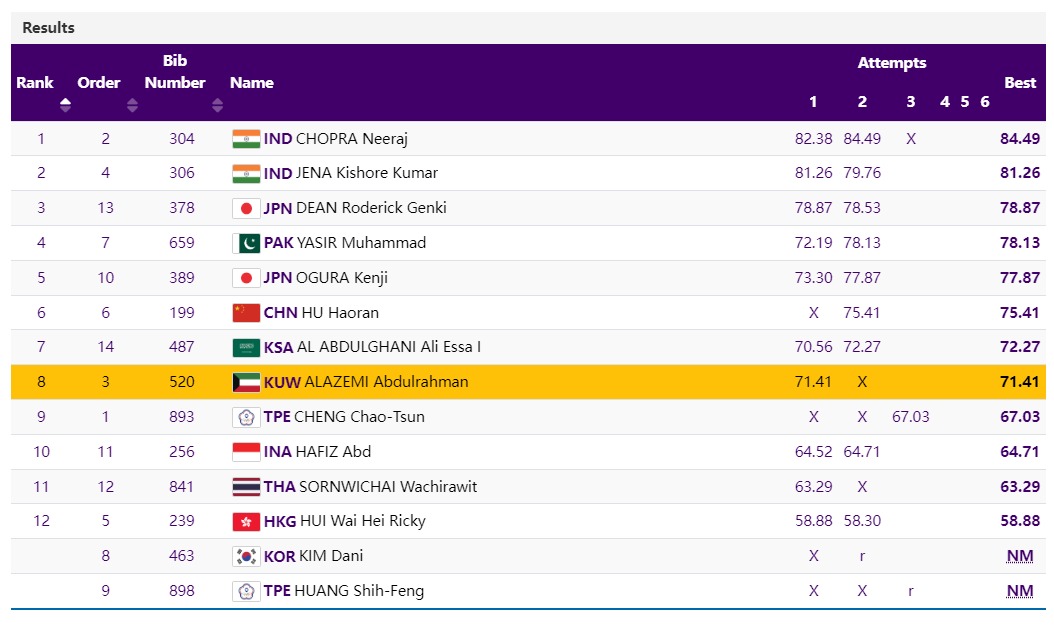Sort results by the Bib Number column arrows
Image resolution: width=1054 pixels, height=631 pixels.
[217, 104]
